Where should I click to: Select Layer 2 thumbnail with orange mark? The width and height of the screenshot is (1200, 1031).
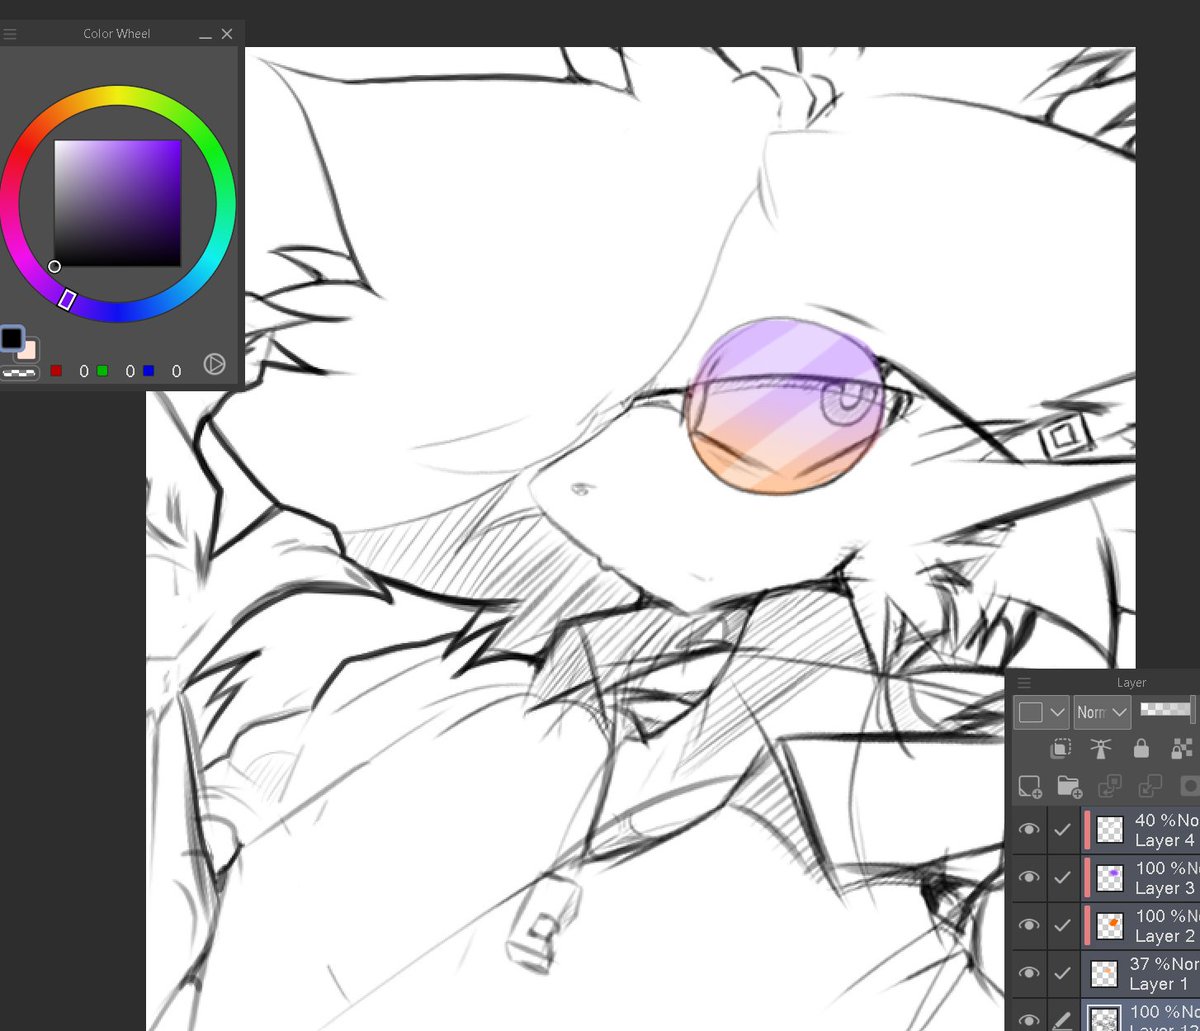(x=1109, y=926)
